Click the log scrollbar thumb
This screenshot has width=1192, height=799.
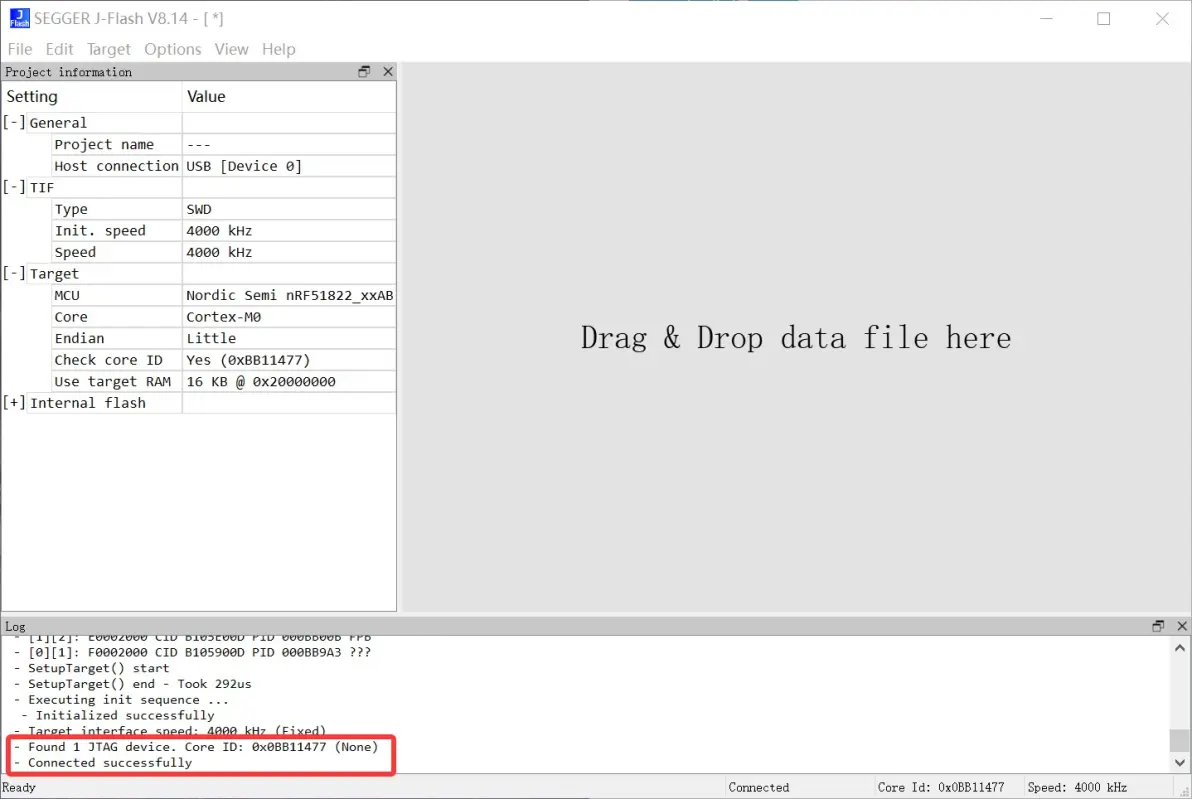coord(1180,739)
